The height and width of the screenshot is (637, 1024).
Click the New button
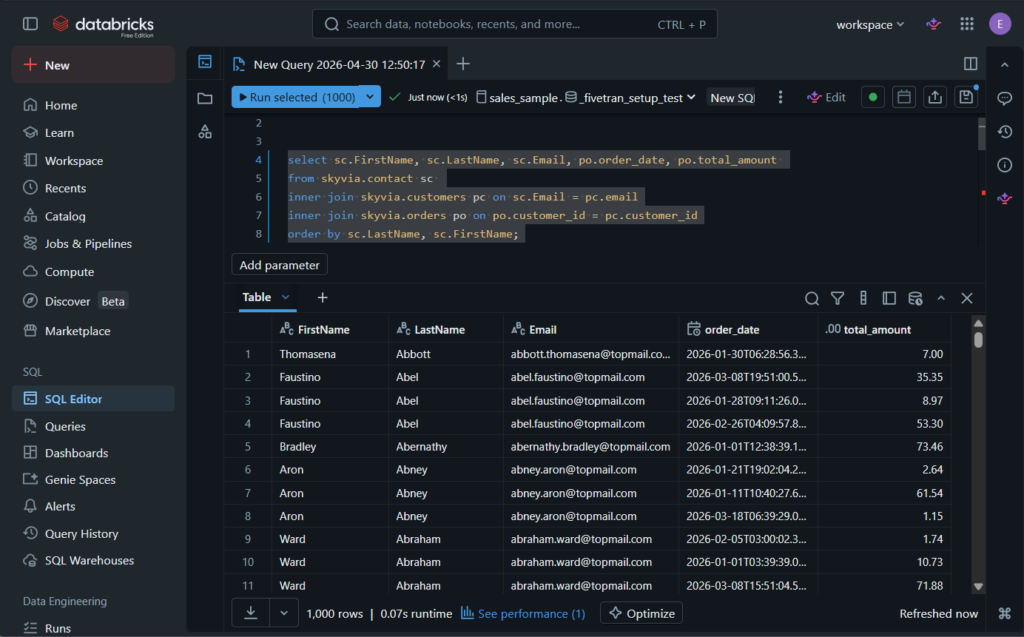click(x=93, y=65)
